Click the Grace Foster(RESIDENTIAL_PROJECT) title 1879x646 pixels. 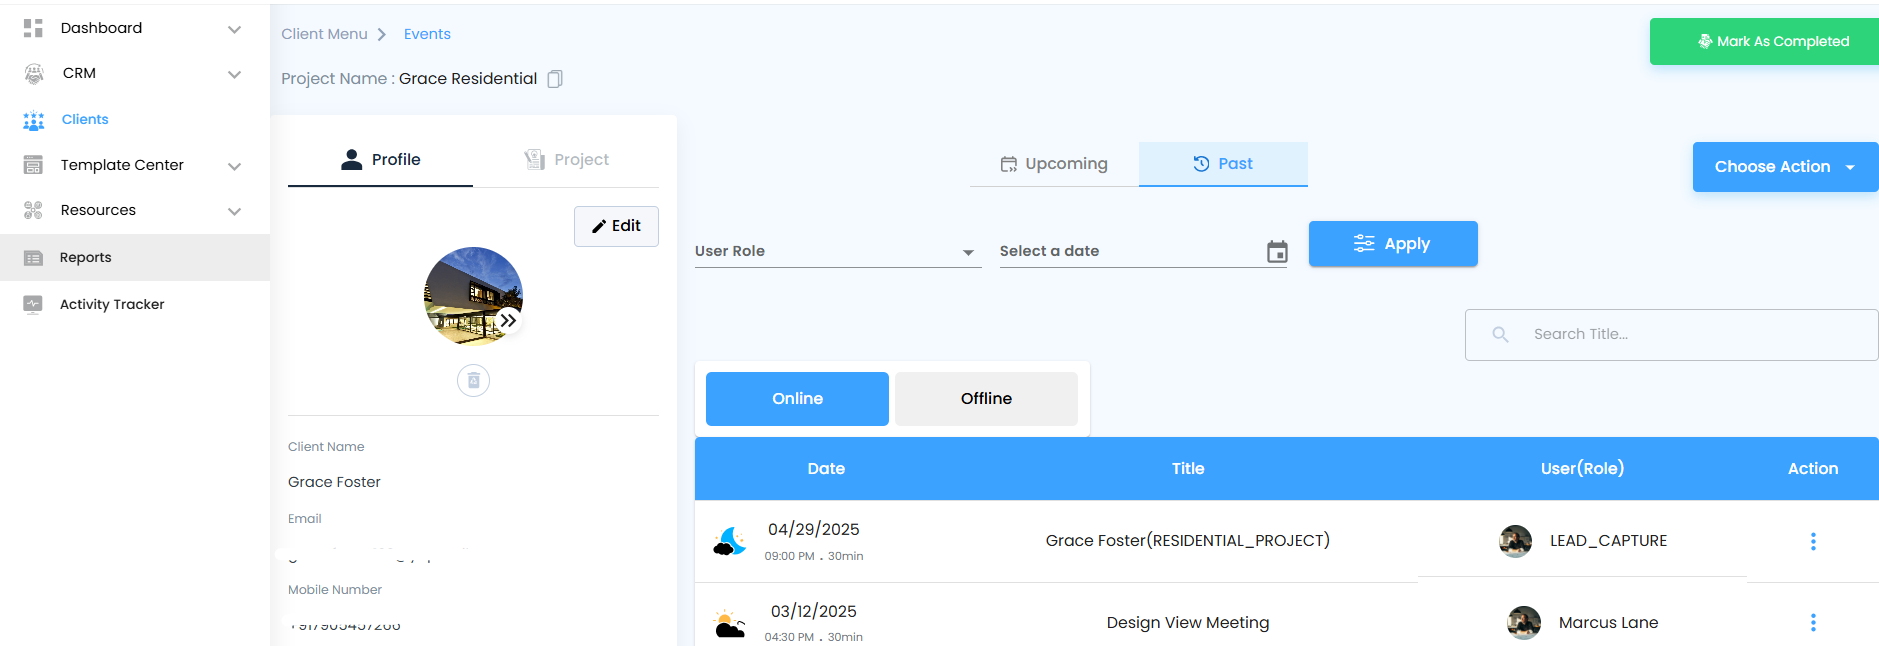pos(1188,541)
